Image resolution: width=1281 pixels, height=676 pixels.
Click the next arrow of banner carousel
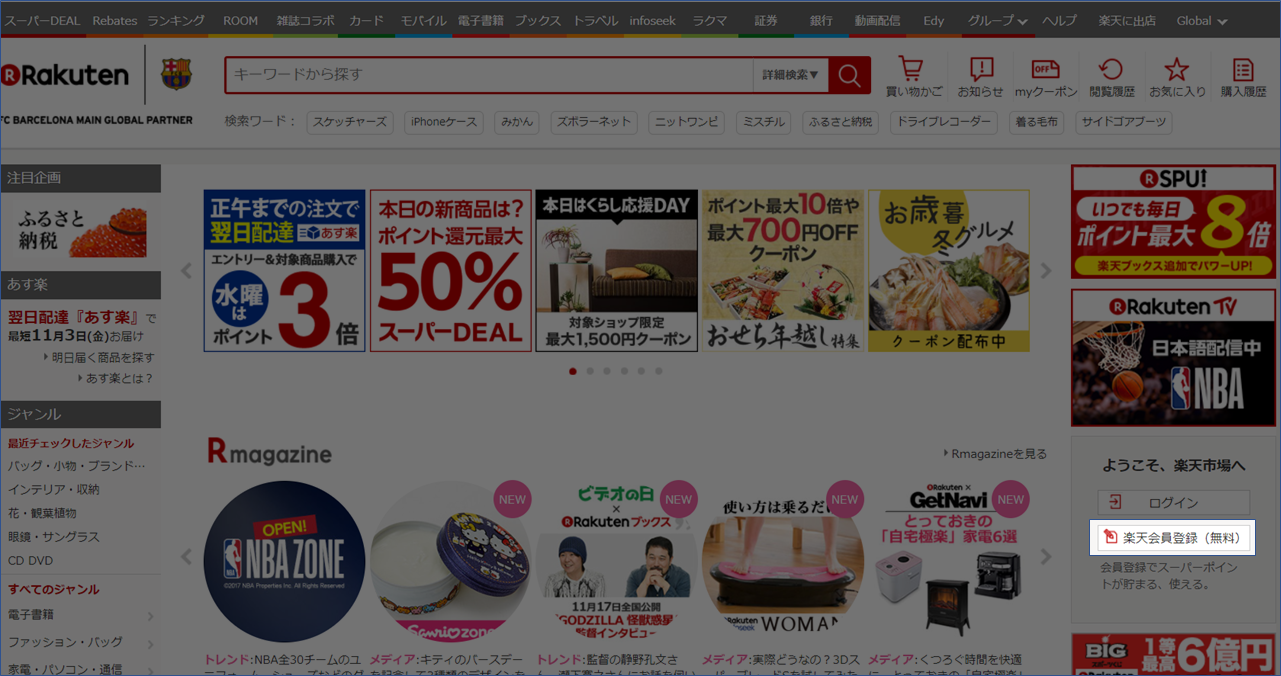coord(1046,271)
